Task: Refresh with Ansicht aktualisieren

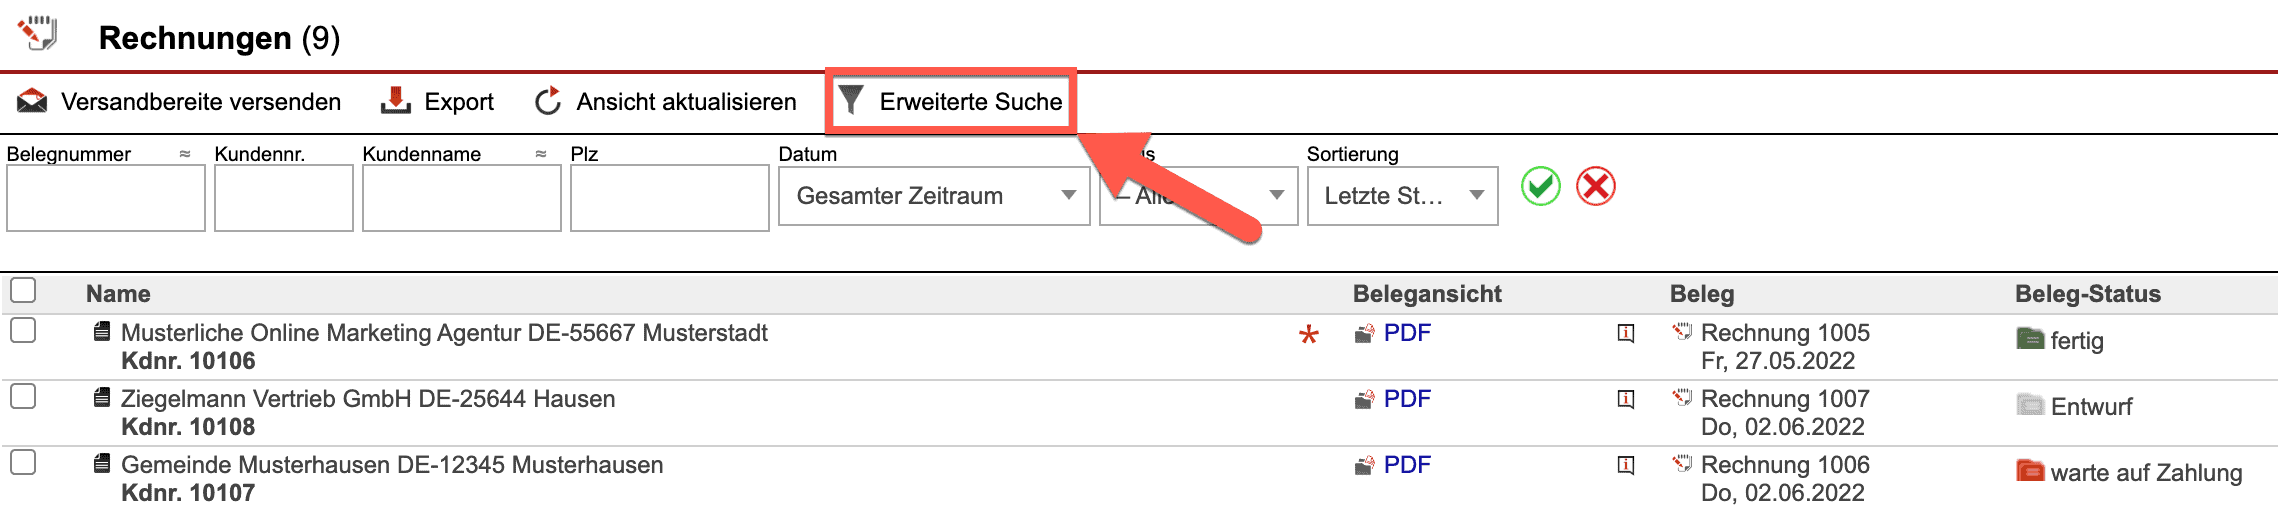Action: (666, 101)
